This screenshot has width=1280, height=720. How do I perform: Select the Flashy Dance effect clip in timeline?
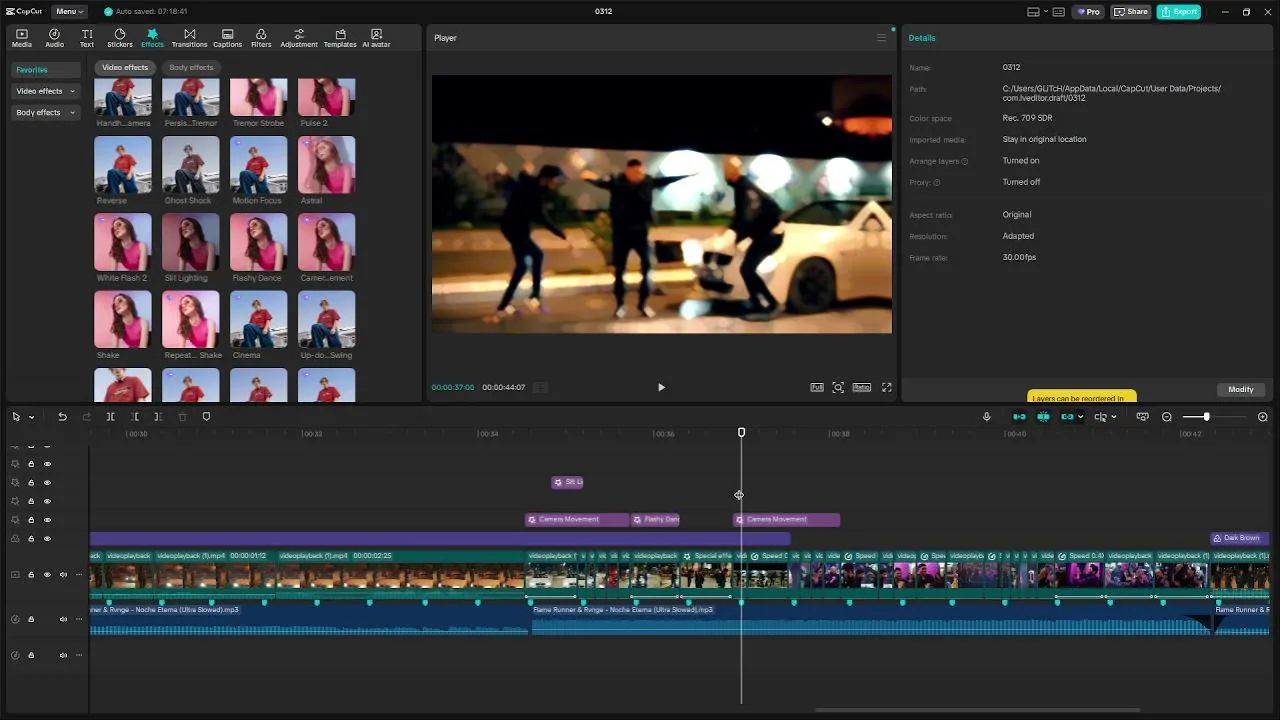click(656, 520)
